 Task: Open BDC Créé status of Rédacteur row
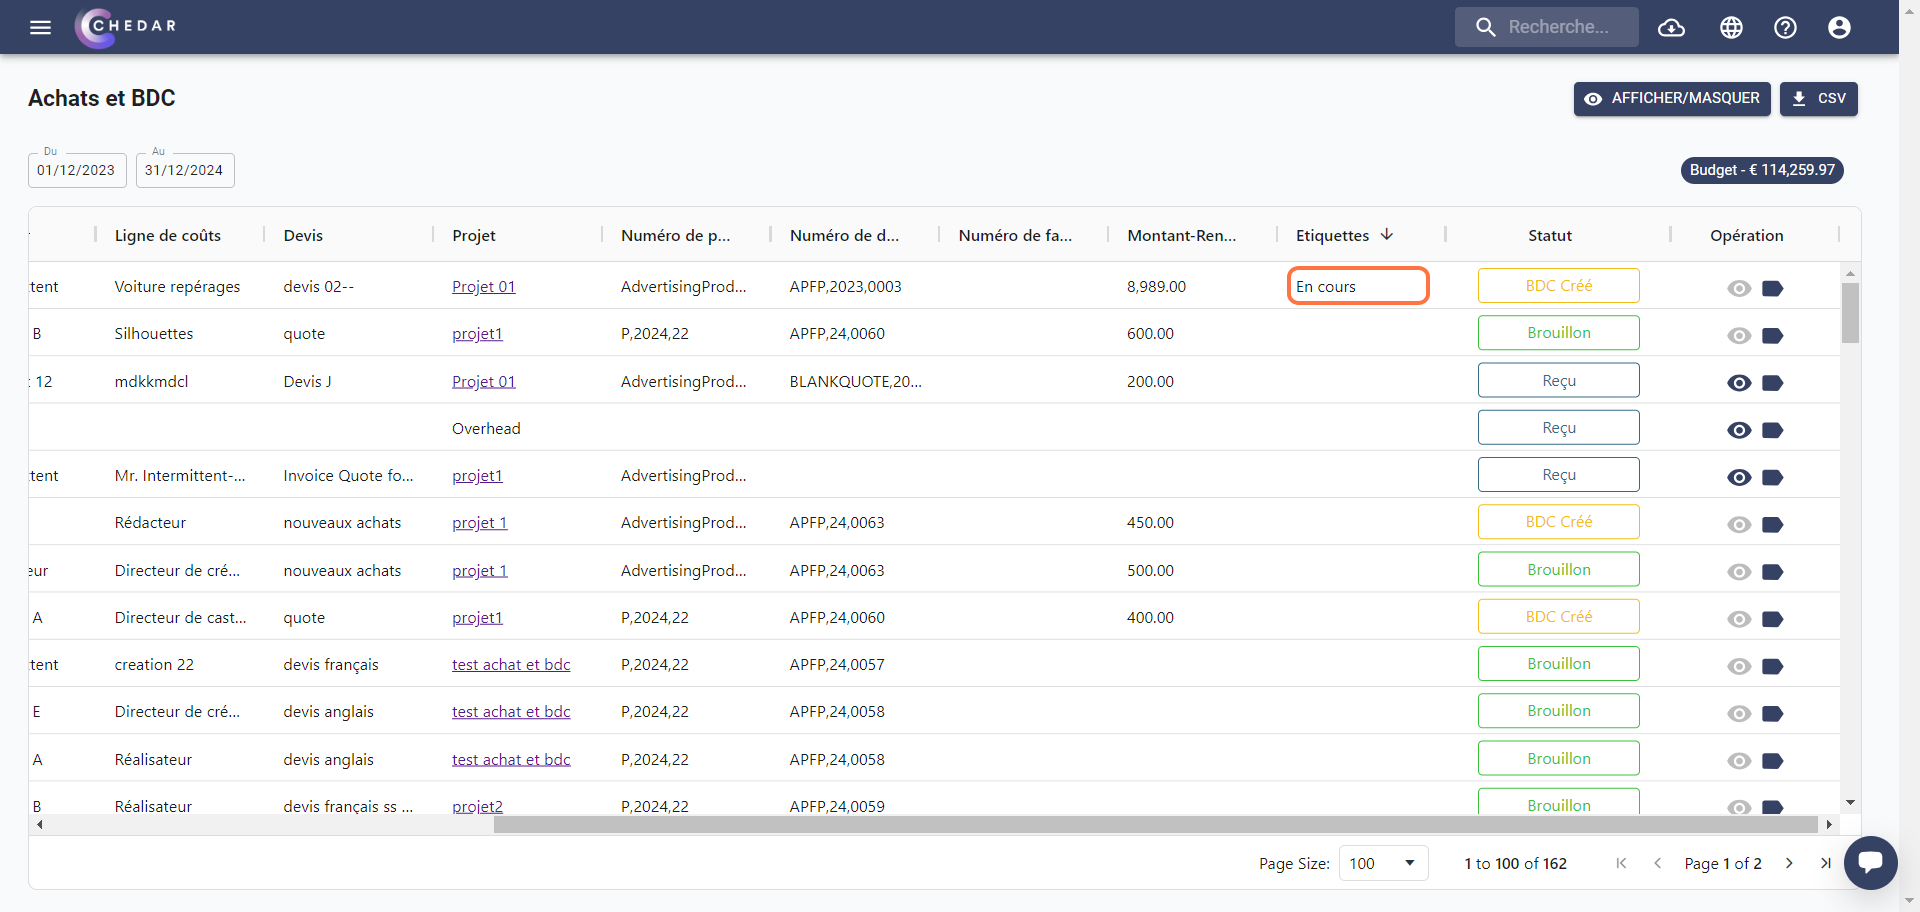[x=1558, y=521]
